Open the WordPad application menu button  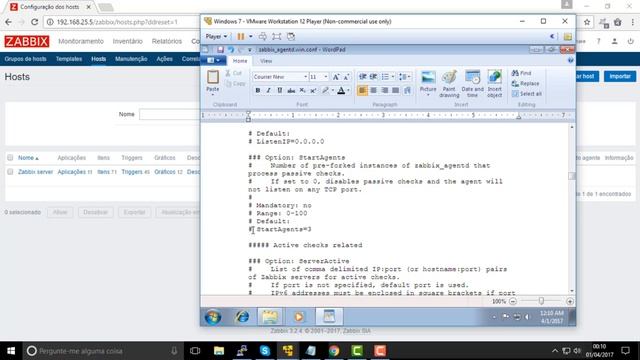point(213,60)
